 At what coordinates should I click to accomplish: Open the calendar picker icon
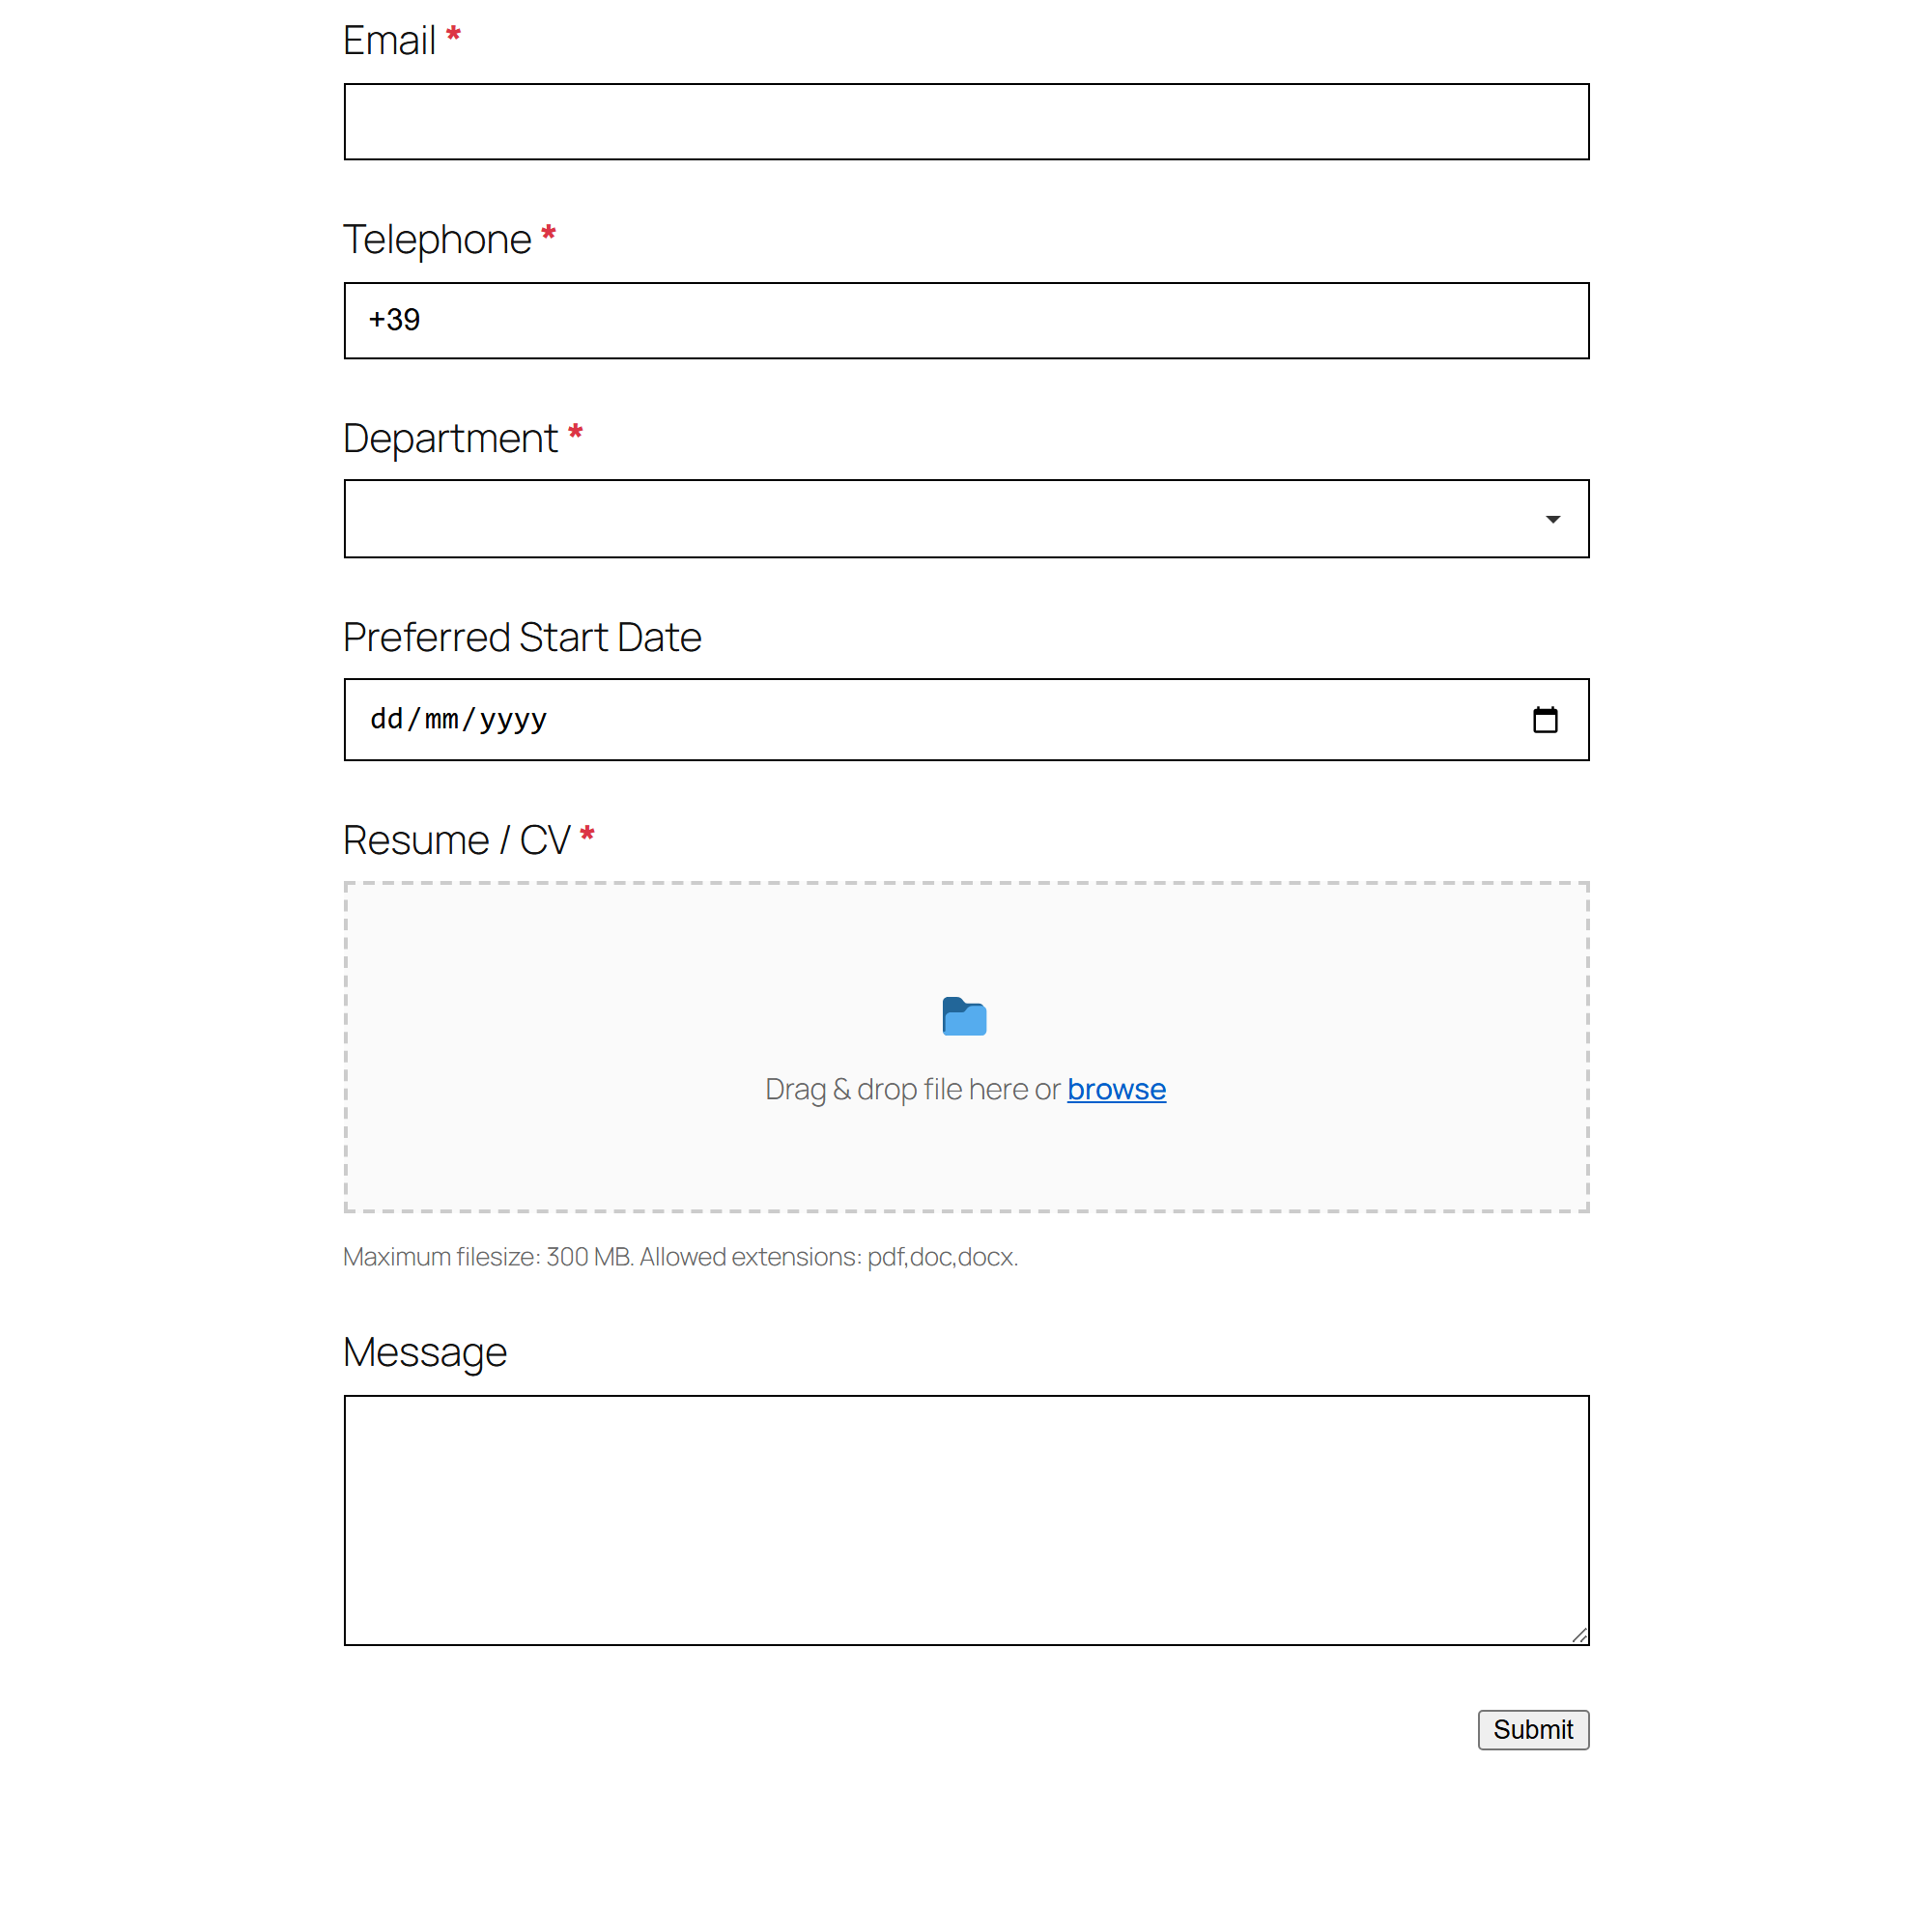coord(1545,720)
